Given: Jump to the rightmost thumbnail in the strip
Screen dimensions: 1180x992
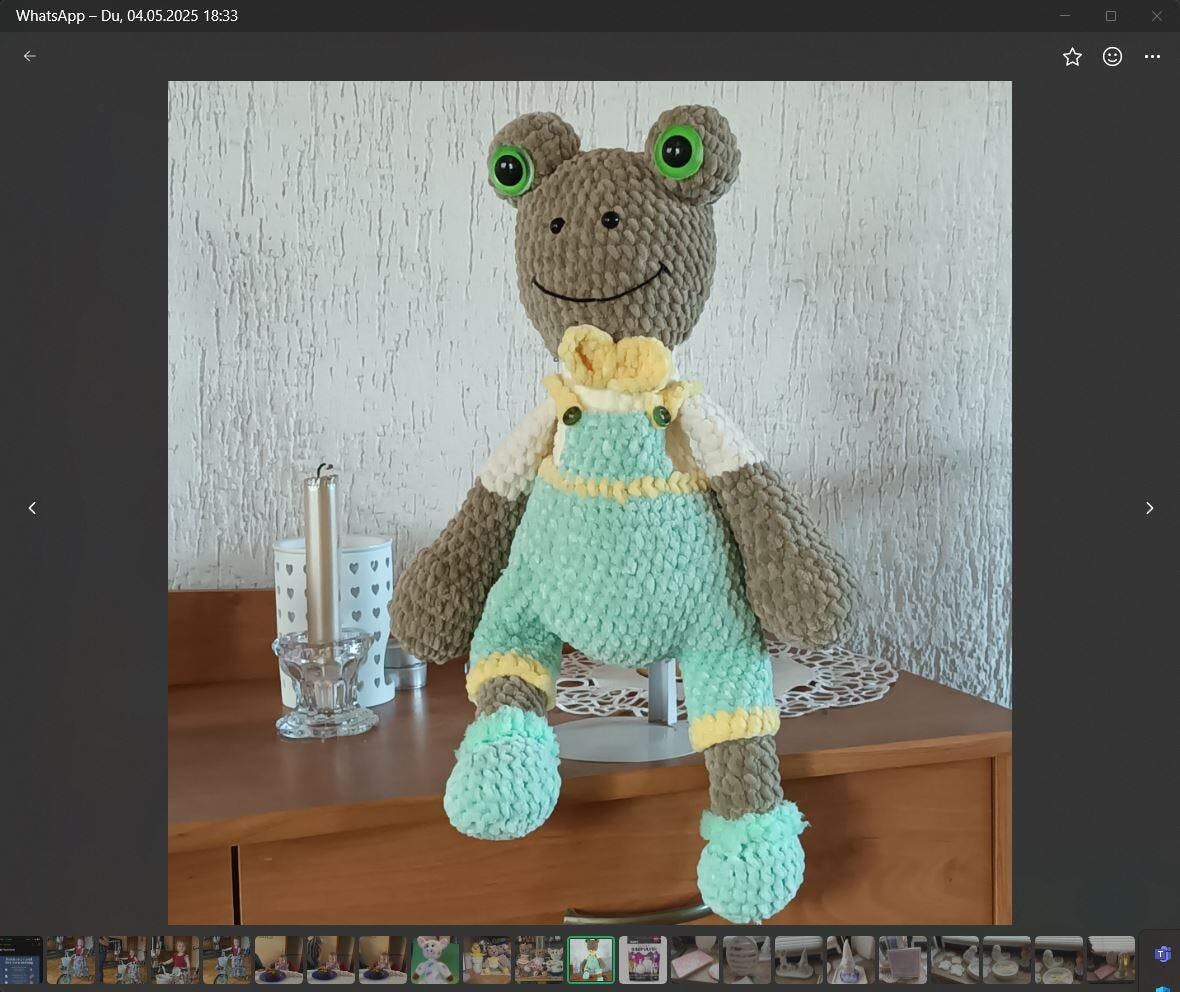Looking at the screenshot, I should (x=1111, y=960).
